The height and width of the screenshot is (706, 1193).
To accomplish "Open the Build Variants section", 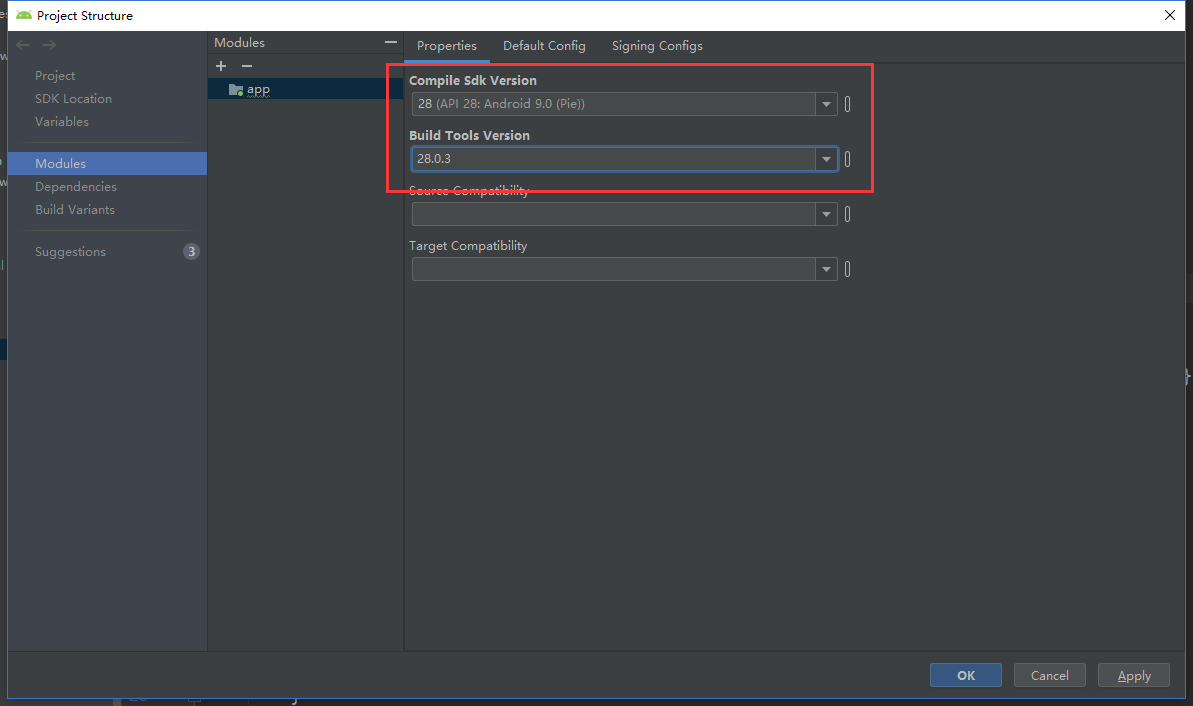I will pos(75,209).
